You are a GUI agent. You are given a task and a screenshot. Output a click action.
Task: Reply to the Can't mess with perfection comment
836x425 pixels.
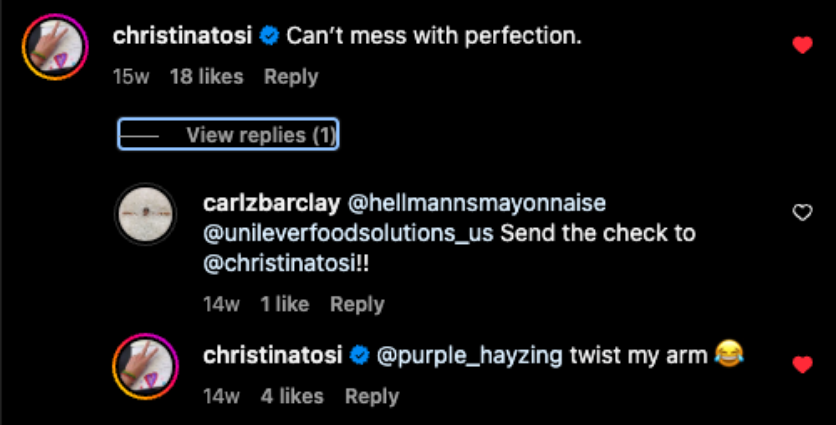tap(291, 77)
